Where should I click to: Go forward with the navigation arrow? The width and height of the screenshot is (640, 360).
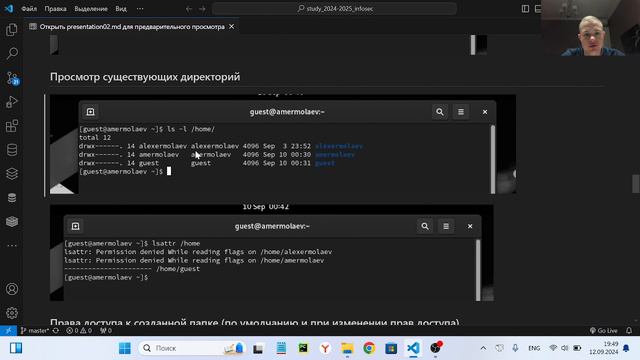202,9
